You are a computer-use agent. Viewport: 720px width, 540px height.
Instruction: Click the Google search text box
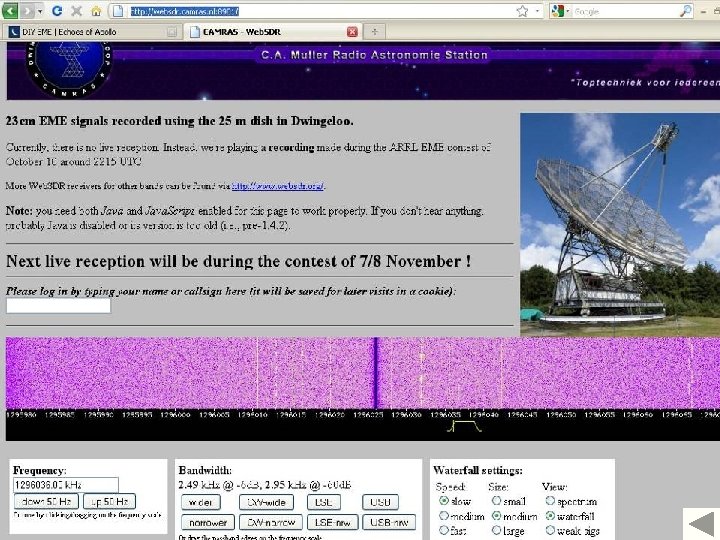625,11
